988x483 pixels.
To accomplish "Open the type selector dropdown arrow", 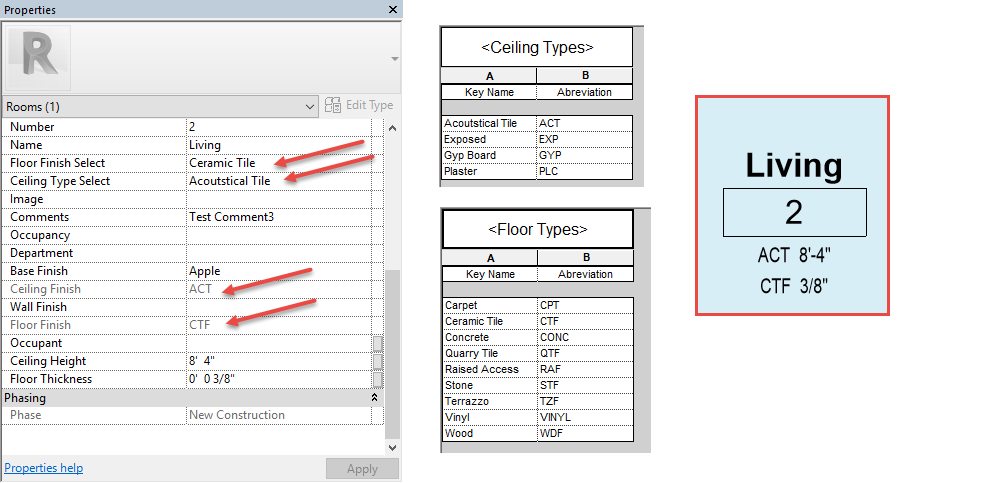I will coord(394,59).
